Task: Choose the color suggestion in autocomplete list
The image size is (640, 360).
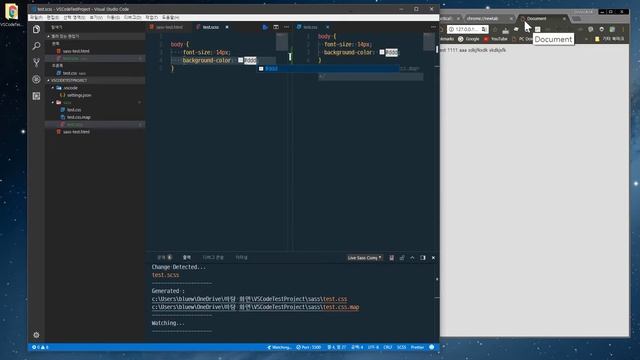Action: click(328, 69)
